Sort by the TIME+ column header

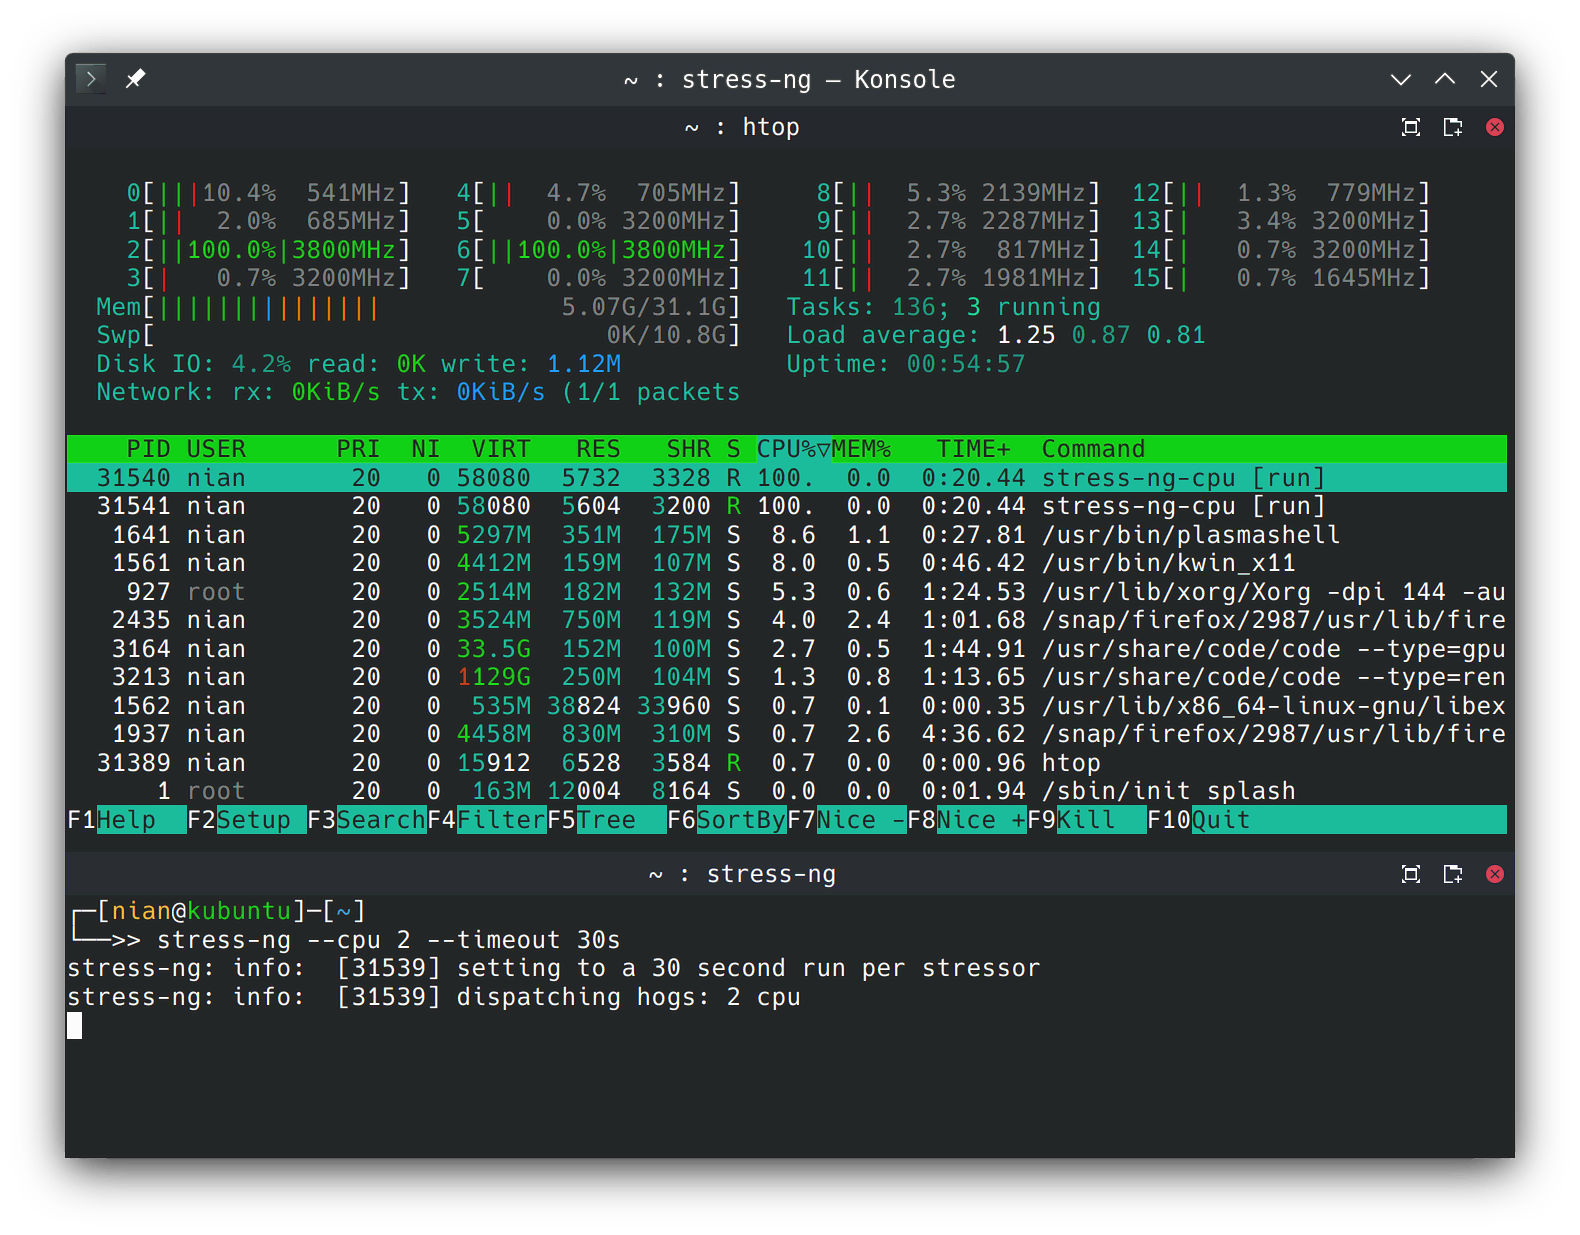tap(973, 449)
